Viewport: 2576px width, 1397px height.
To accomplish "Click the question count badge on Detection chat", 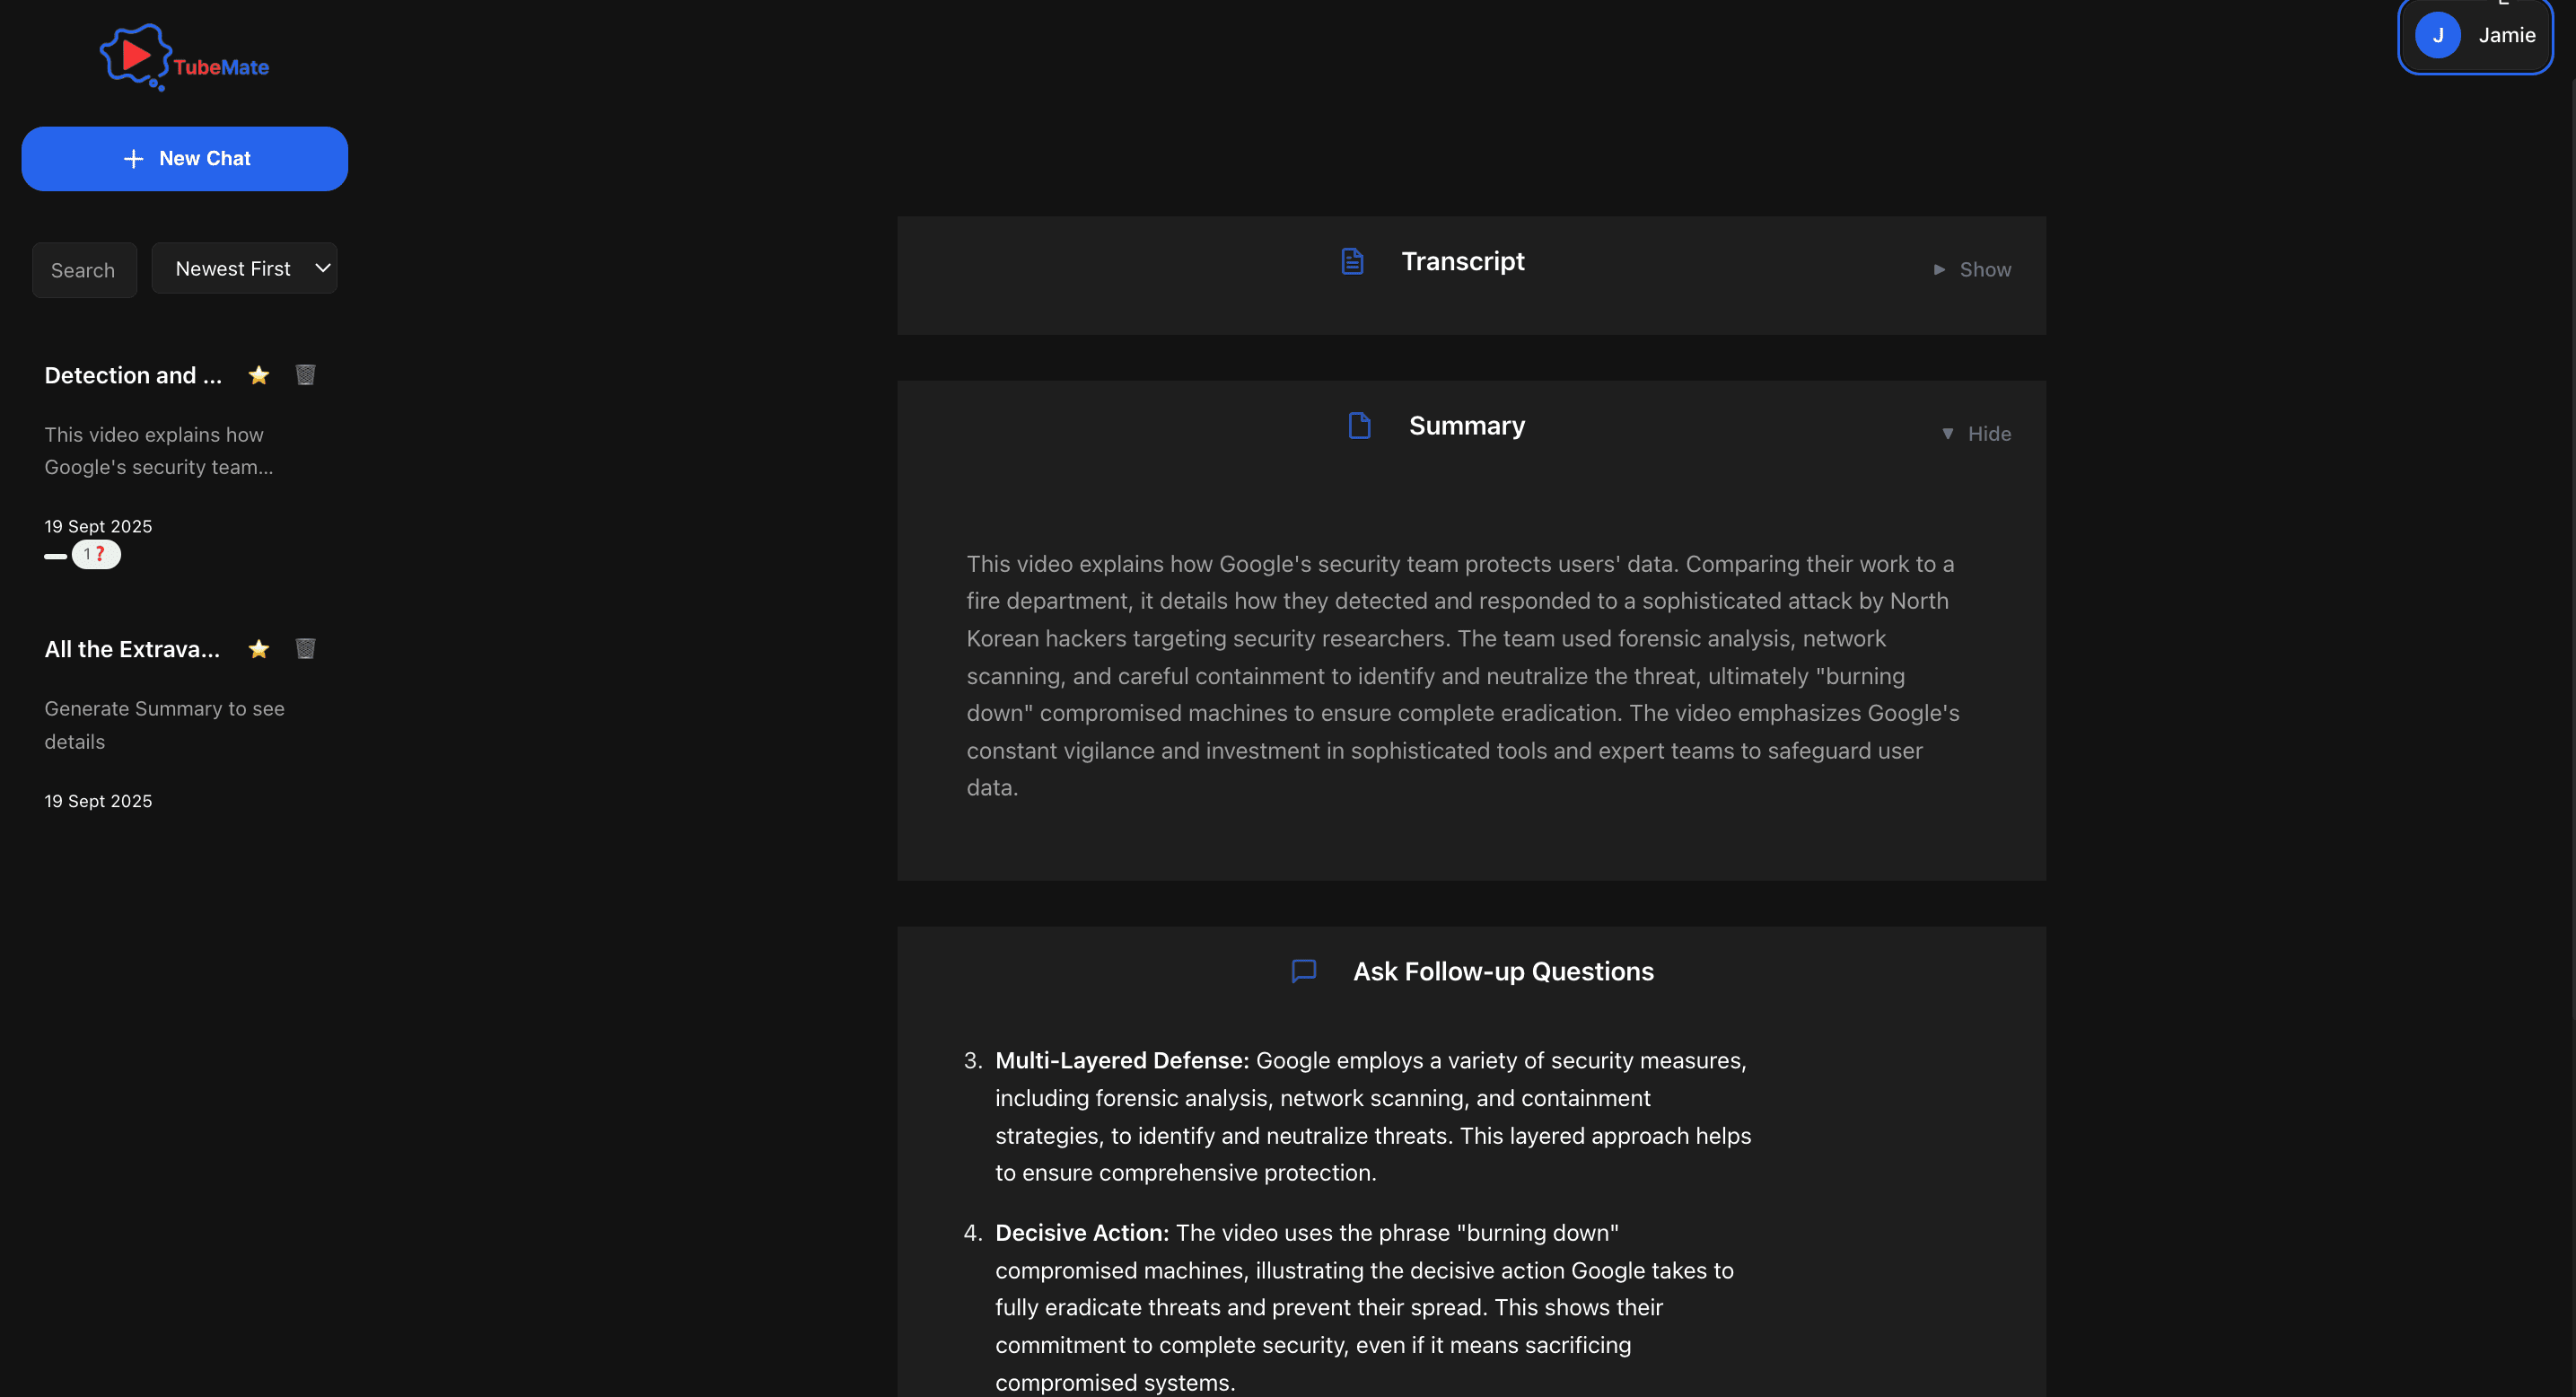I will [x=96, y=554].
